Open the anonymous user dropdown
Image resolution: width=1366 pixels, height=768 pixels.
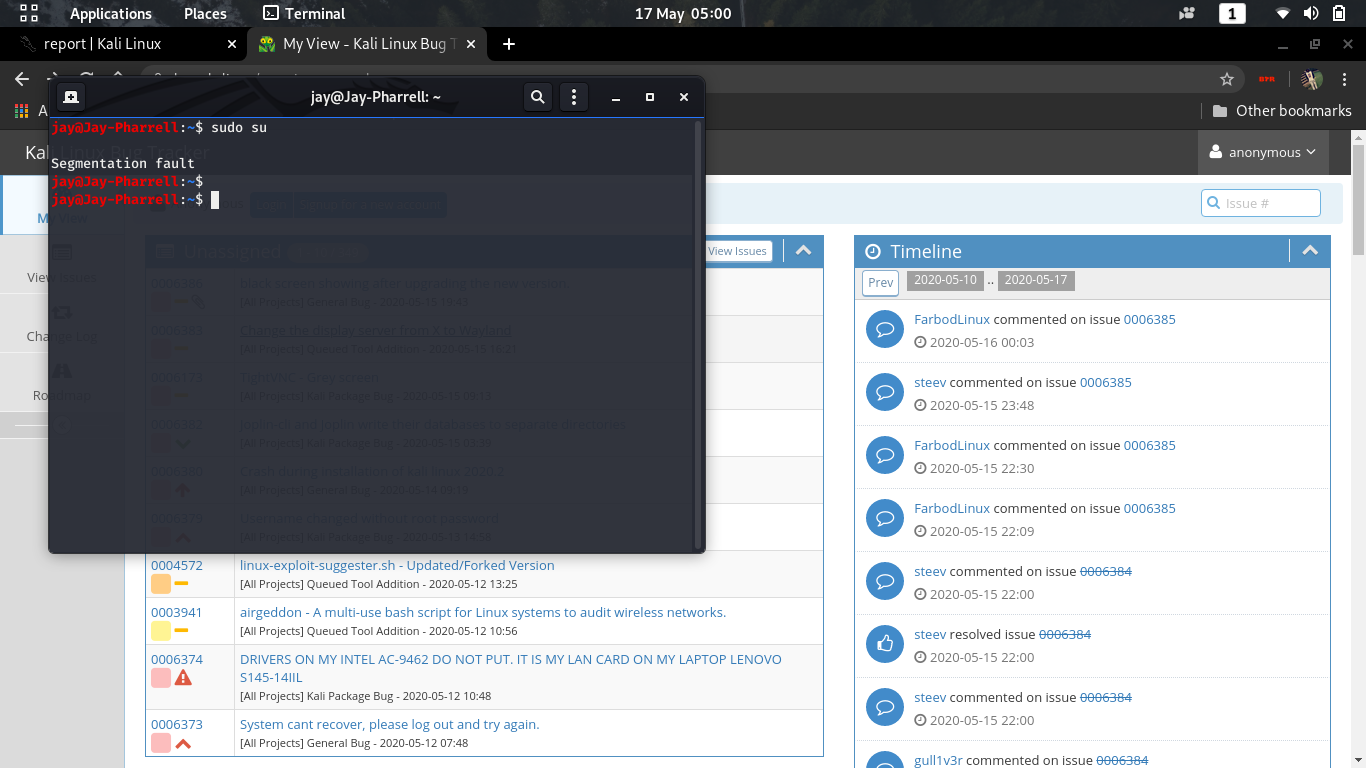pos(1263,152)
